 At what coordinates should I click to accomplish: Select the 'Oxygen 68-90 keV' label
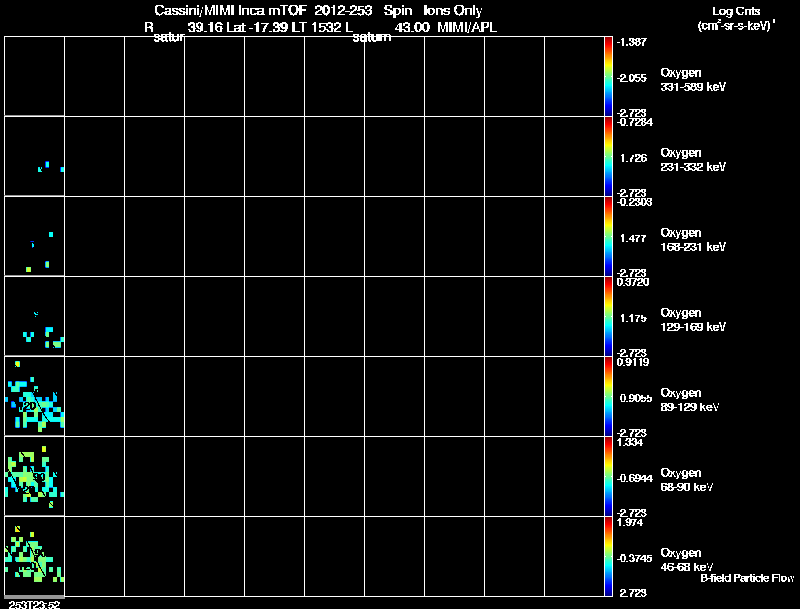(687, 480)
